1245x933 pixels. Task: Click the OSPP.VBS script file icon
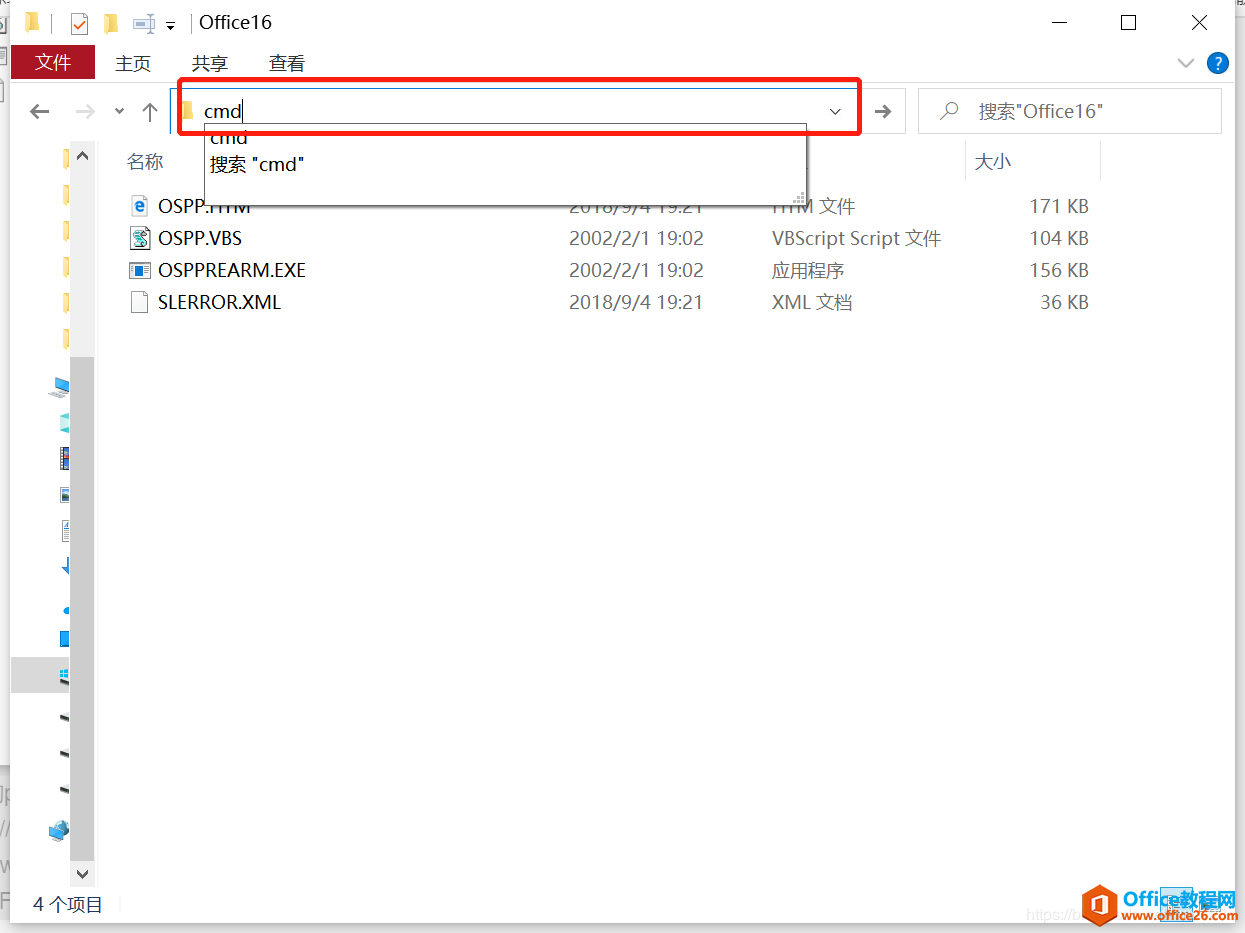140,238
